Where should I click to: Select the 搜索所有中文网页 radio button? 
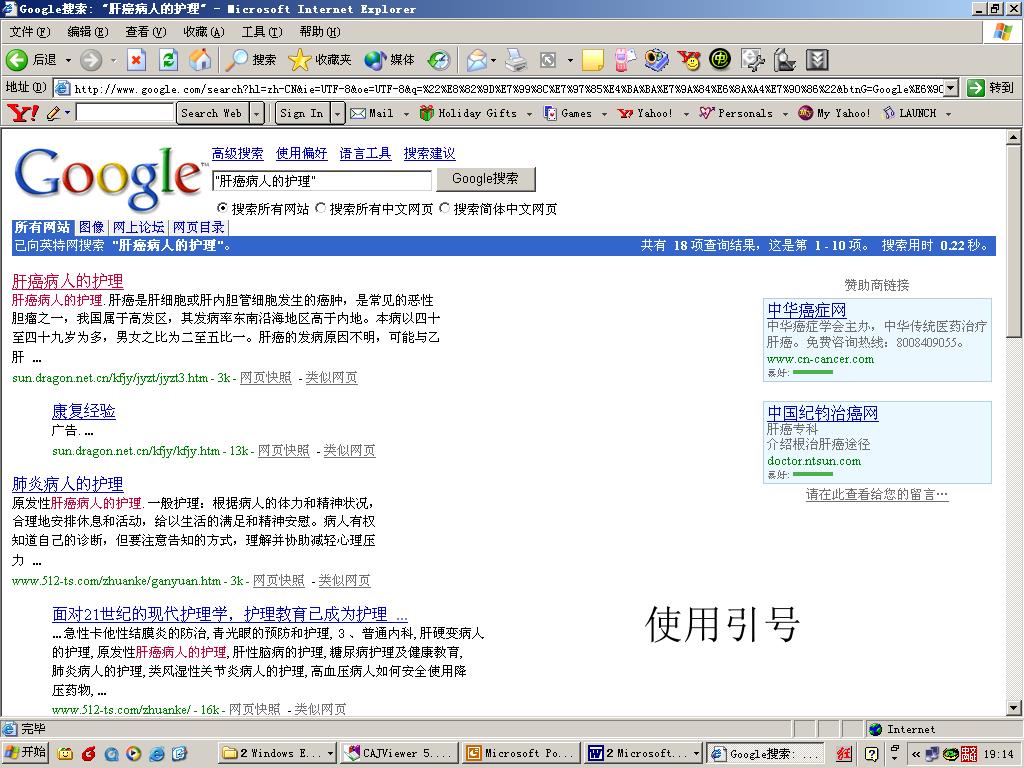tap(320, 208)
